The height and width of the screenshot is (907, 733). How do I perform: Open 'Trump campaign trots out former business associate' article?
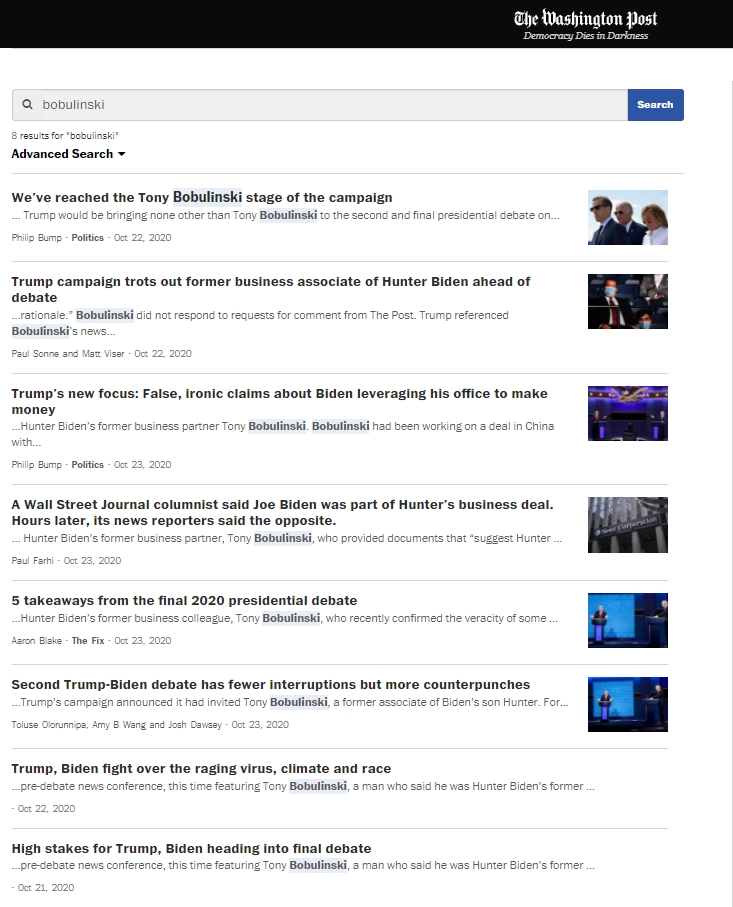(x=271, y=289)
